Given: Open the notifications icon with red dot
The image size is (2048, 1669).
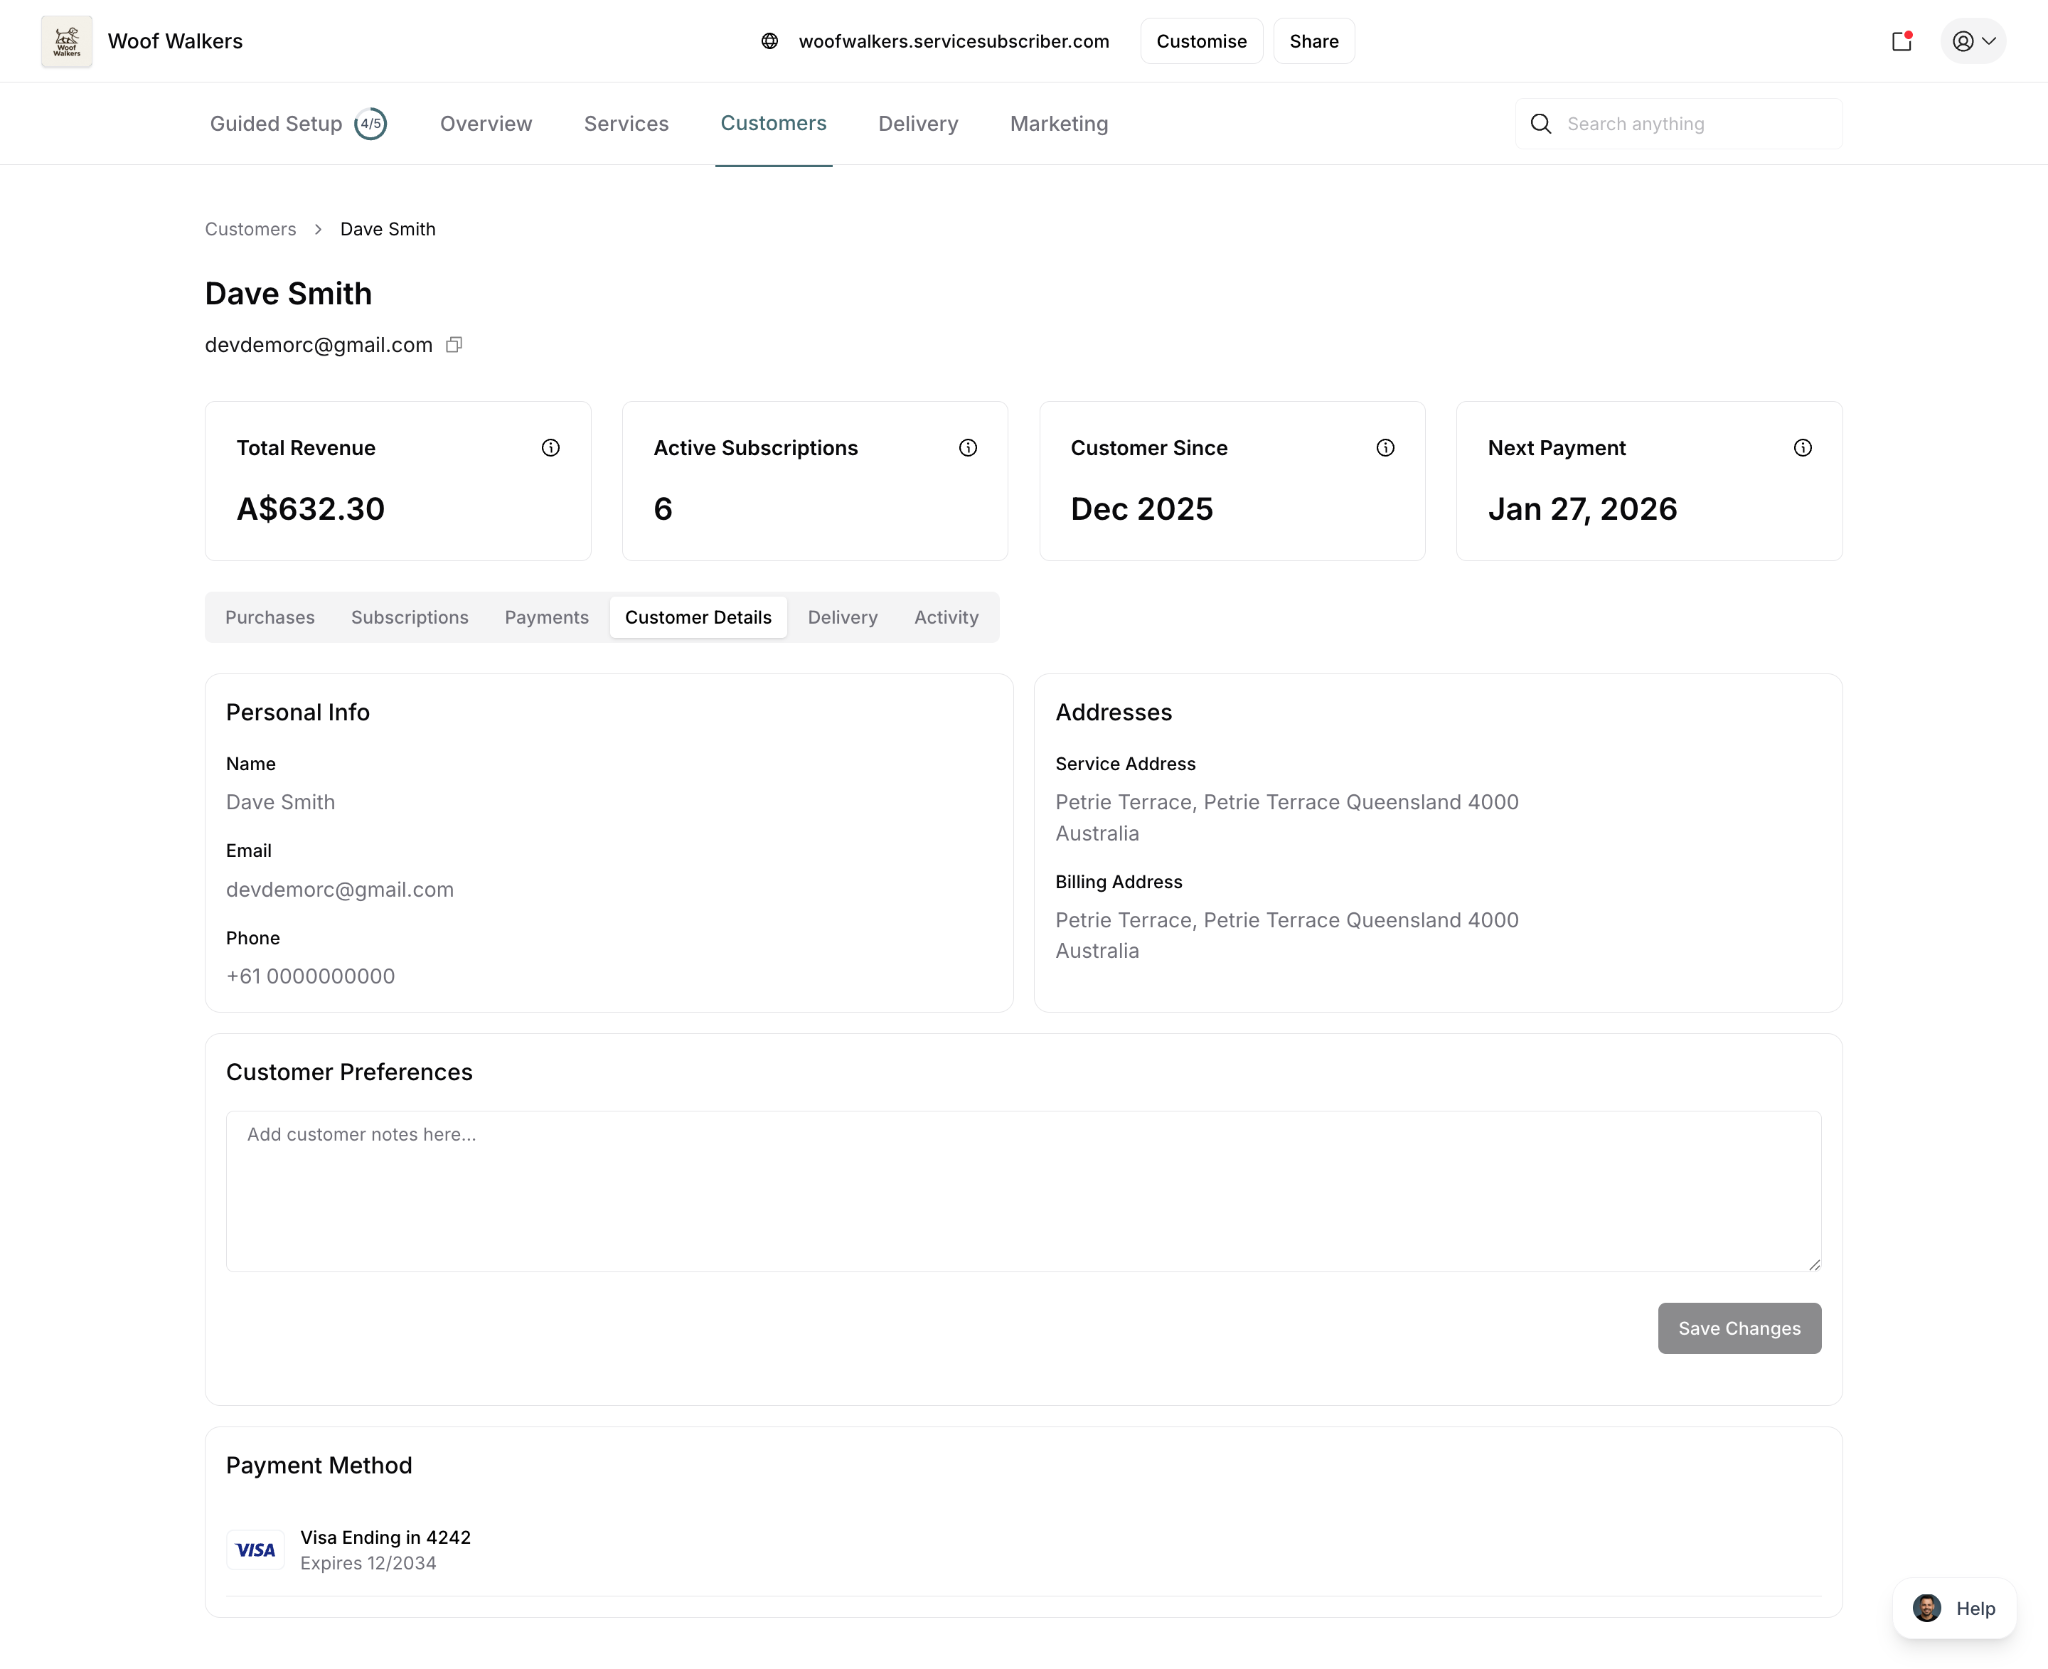Looking at the screenshot, I should [x=1901, y=41].
